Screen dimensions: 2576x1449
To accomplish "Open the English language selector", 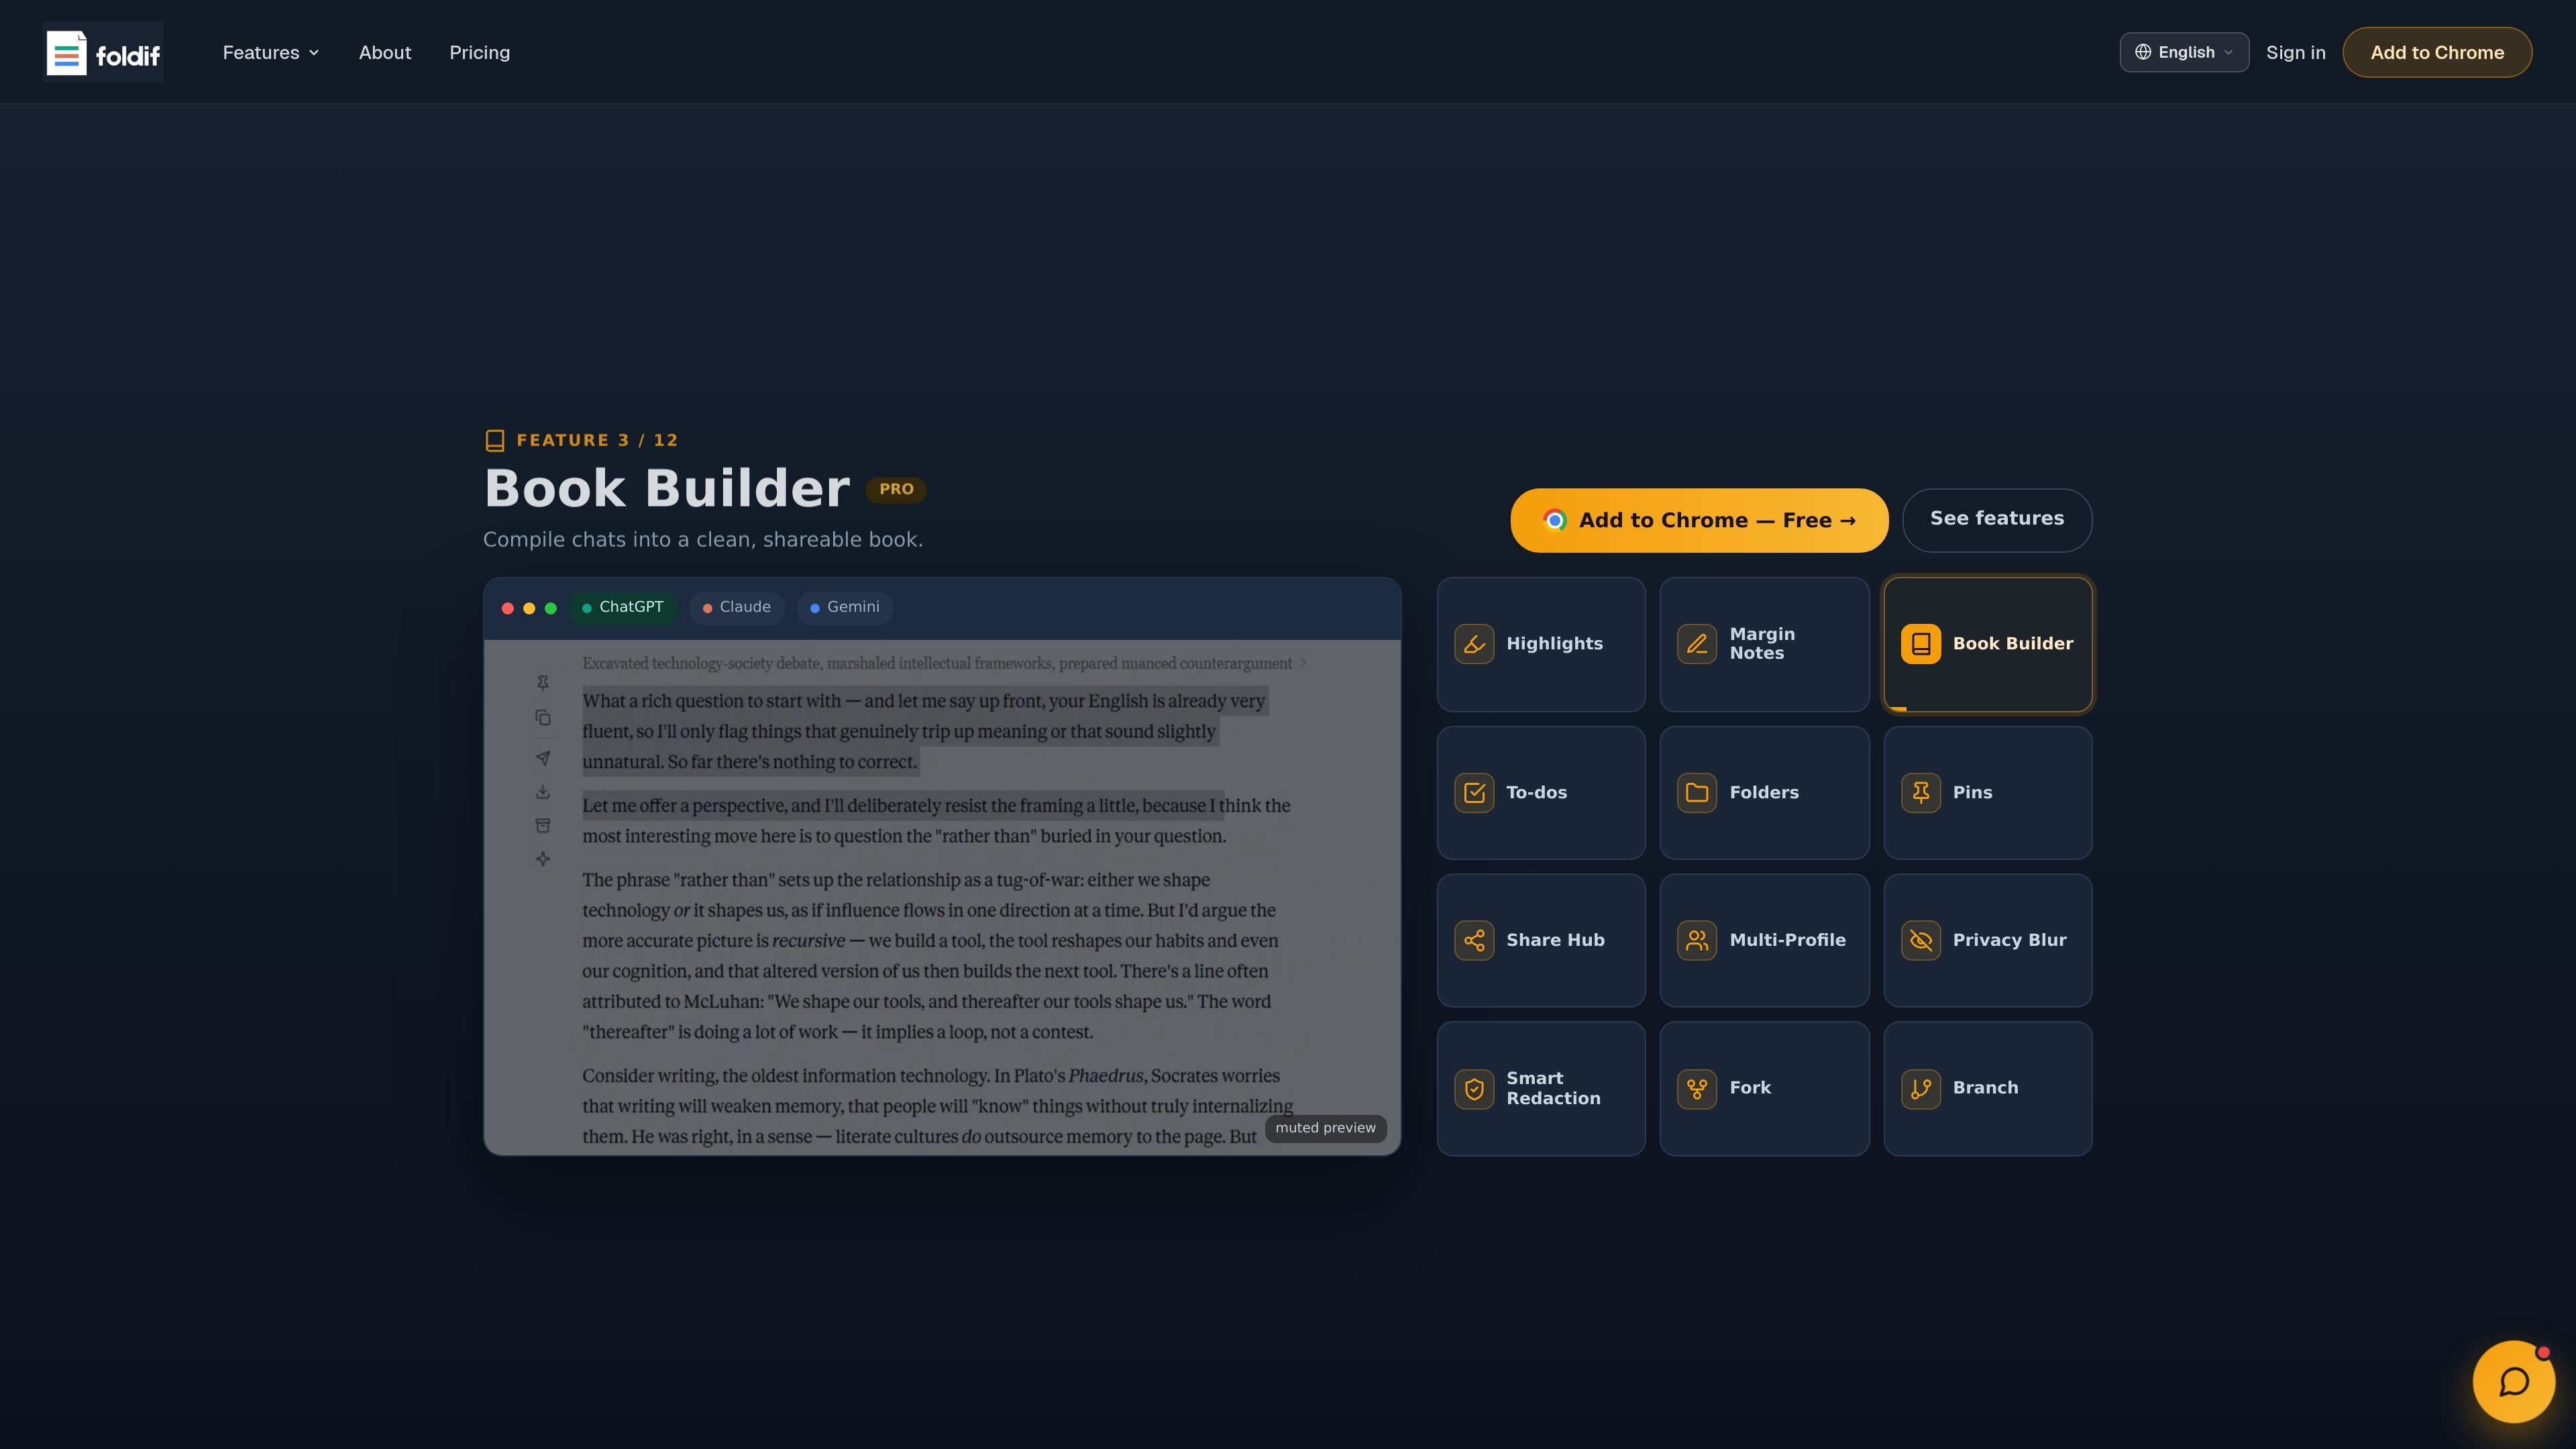I will 2184,53.
